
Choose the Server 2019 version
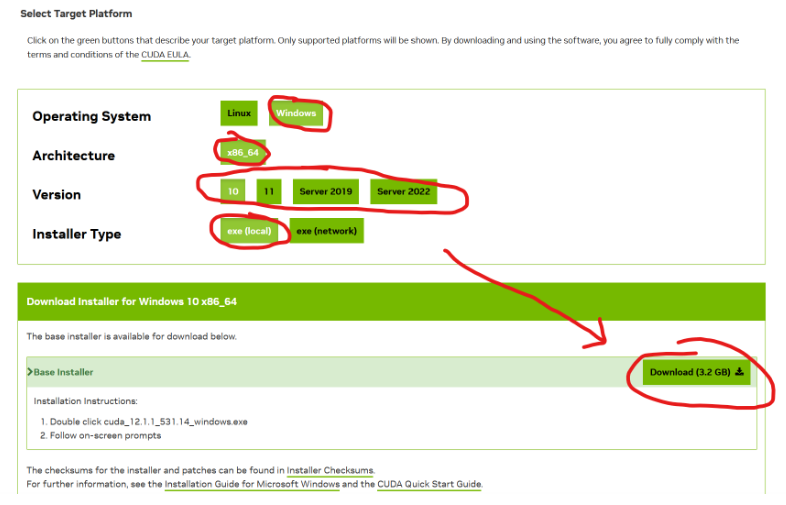pos(326,192)
